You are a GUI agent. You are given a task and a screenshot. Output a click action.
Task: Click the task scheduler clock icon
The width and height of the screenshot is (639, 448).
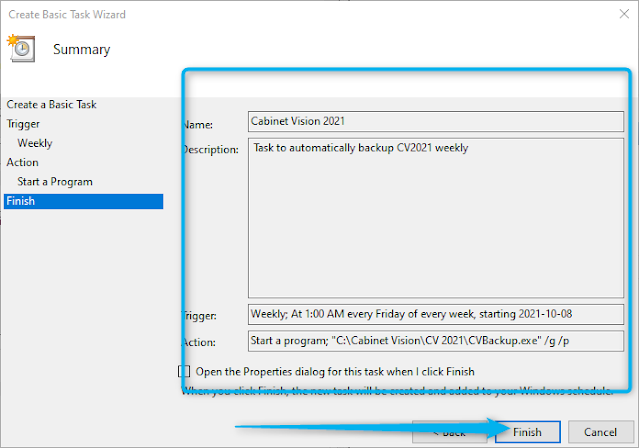pyautogui.click(x=21, y=48)
